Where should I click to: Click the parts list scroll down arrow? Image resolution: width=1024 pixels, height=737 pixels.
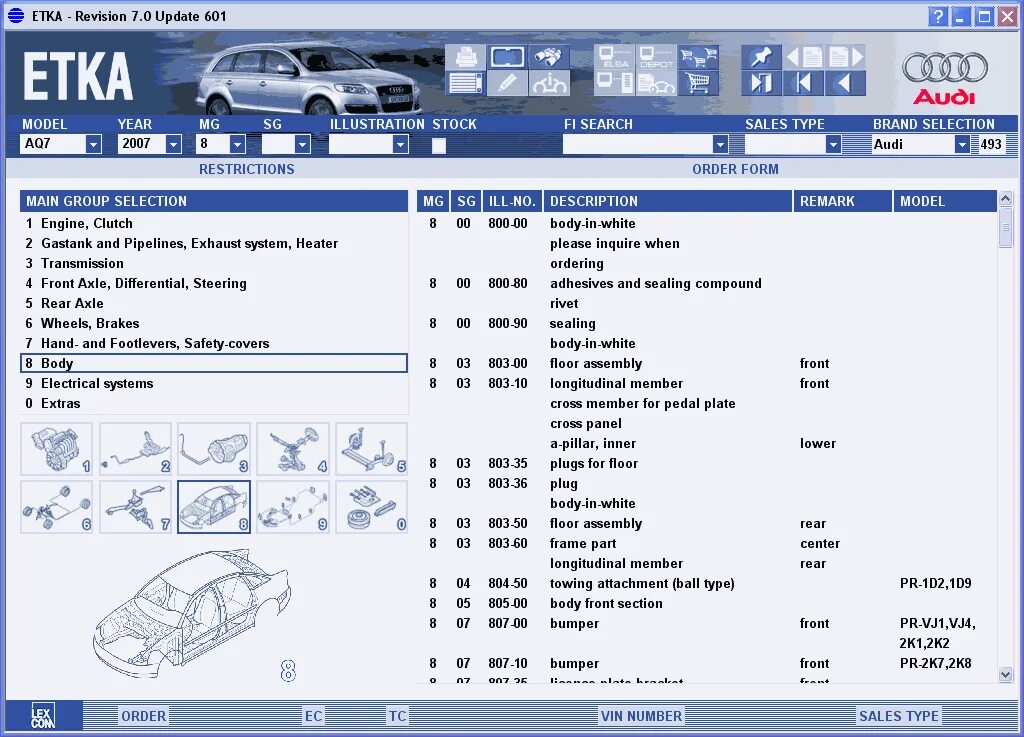click(x=1005, y=674)
